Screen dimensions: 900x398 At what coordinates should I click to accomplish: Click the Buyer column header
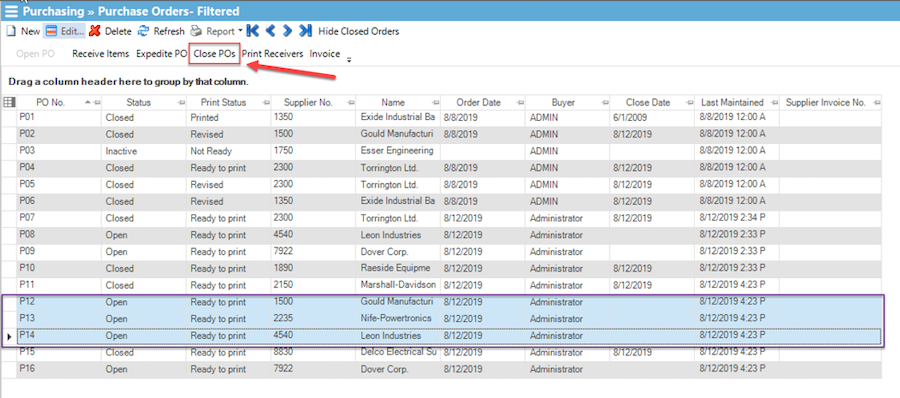point(563,103)
